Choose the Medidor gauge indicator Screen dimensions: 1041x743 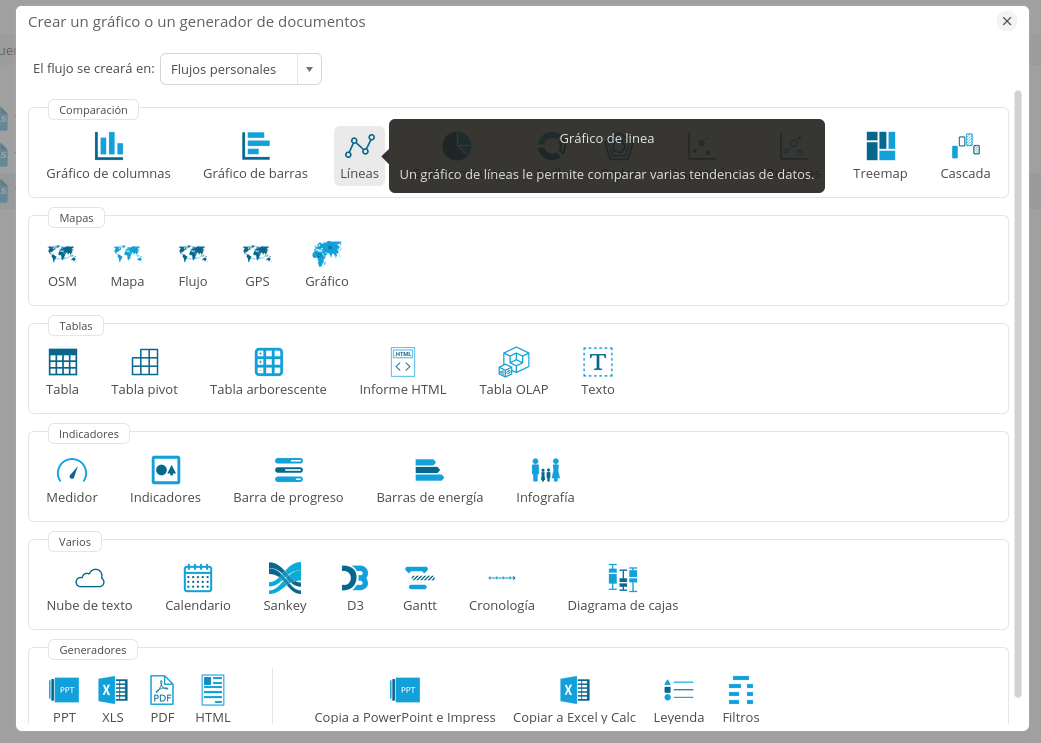click(72, 471)
